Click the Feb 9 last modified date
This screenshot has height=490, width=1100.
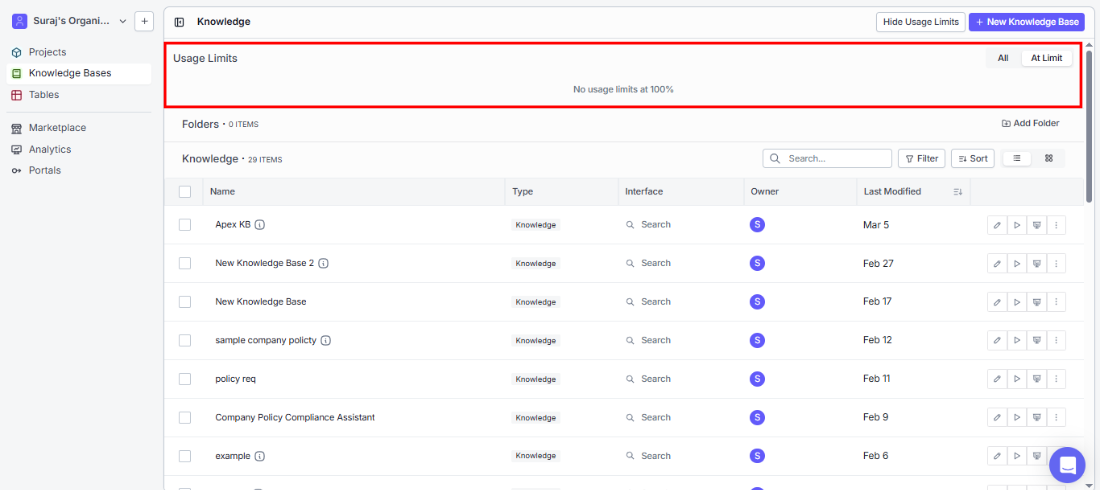point(876,417)
